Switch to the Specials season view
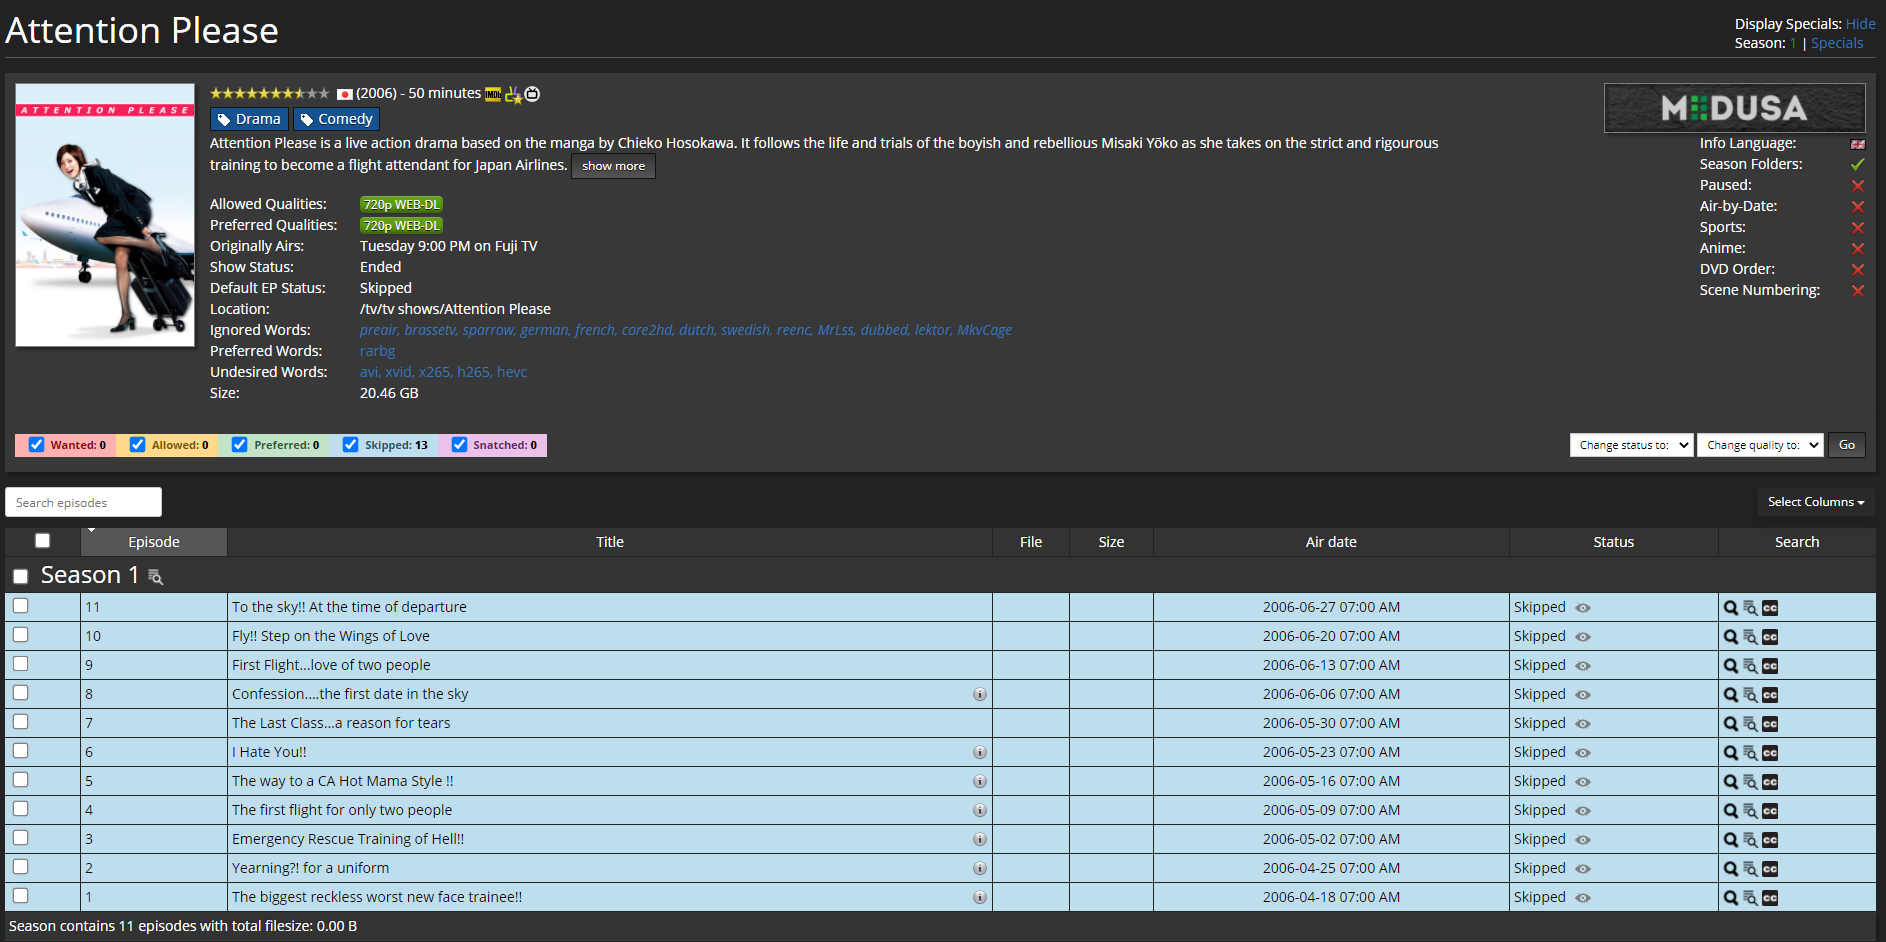This screenshot has width=1886, height=942. [x=1836, y=43]
